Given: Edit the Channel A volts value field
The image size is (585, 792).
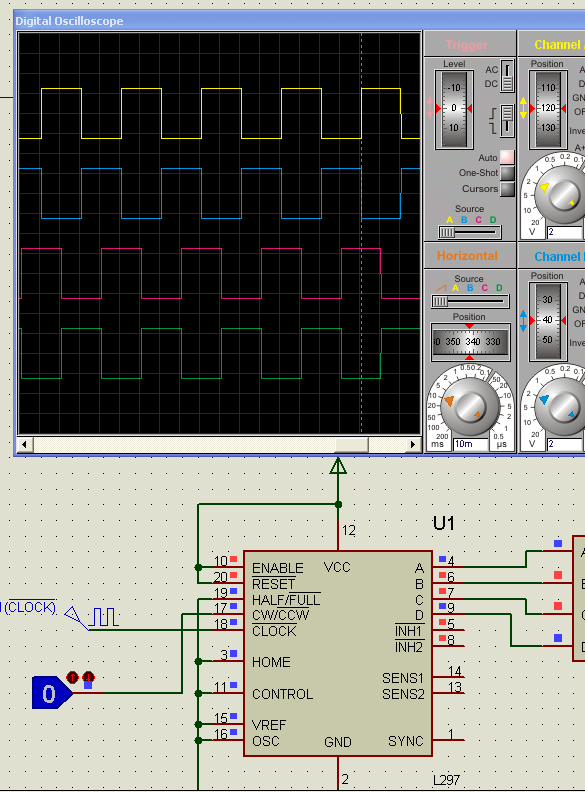Looking at the screenshot, I should coord(565,232).
